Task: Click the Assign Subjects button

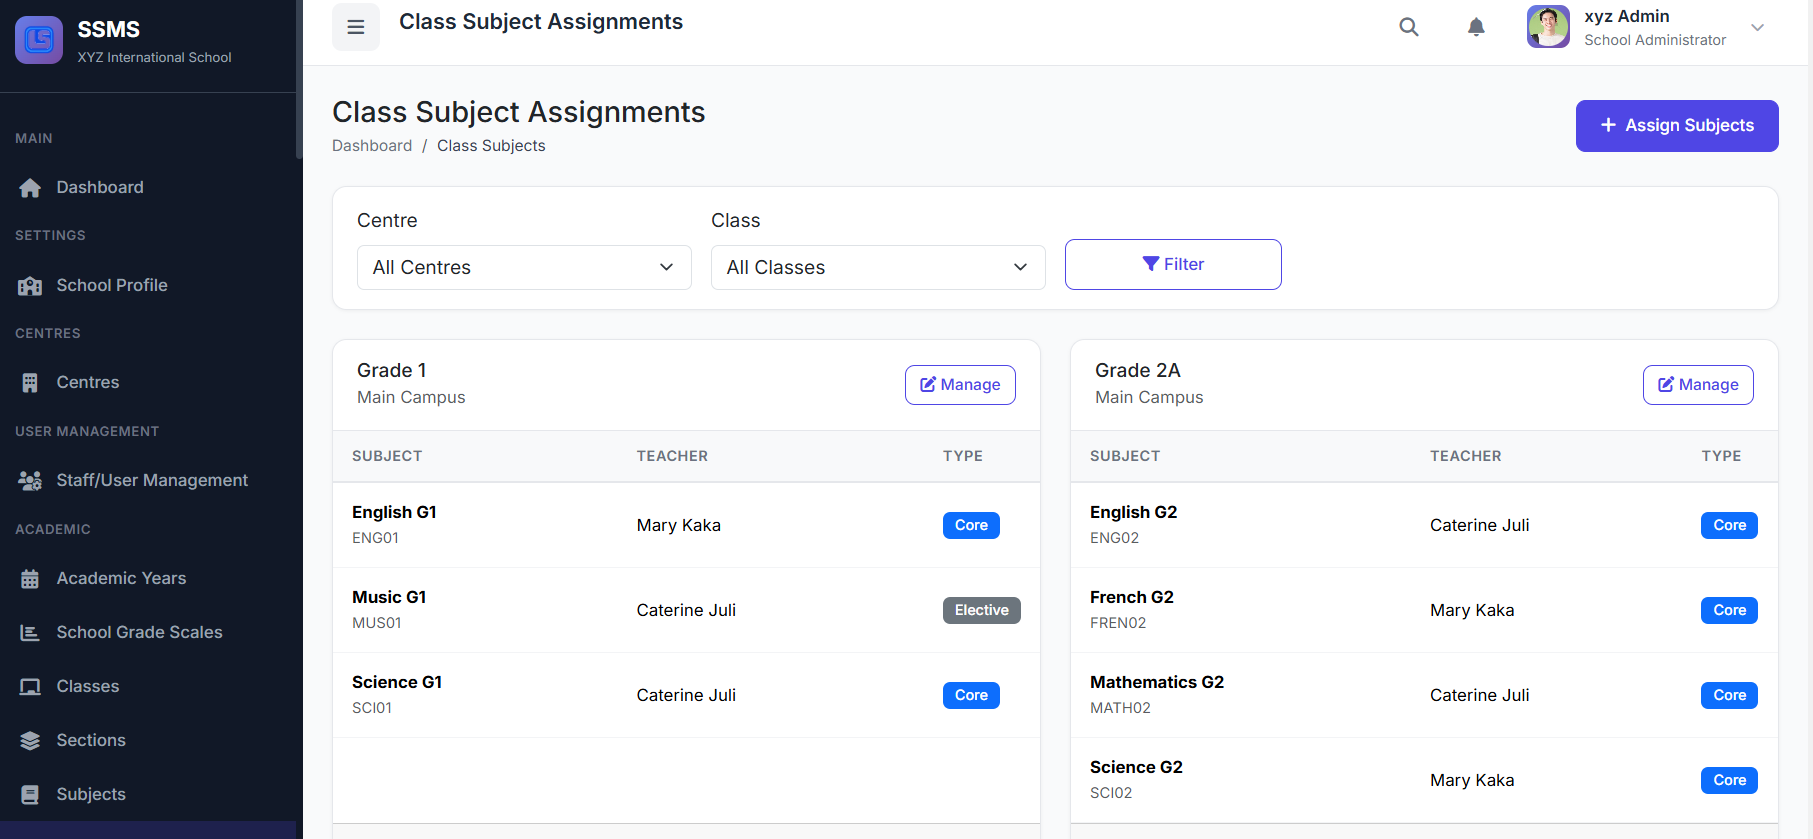Action: [x=1677, y=126]
